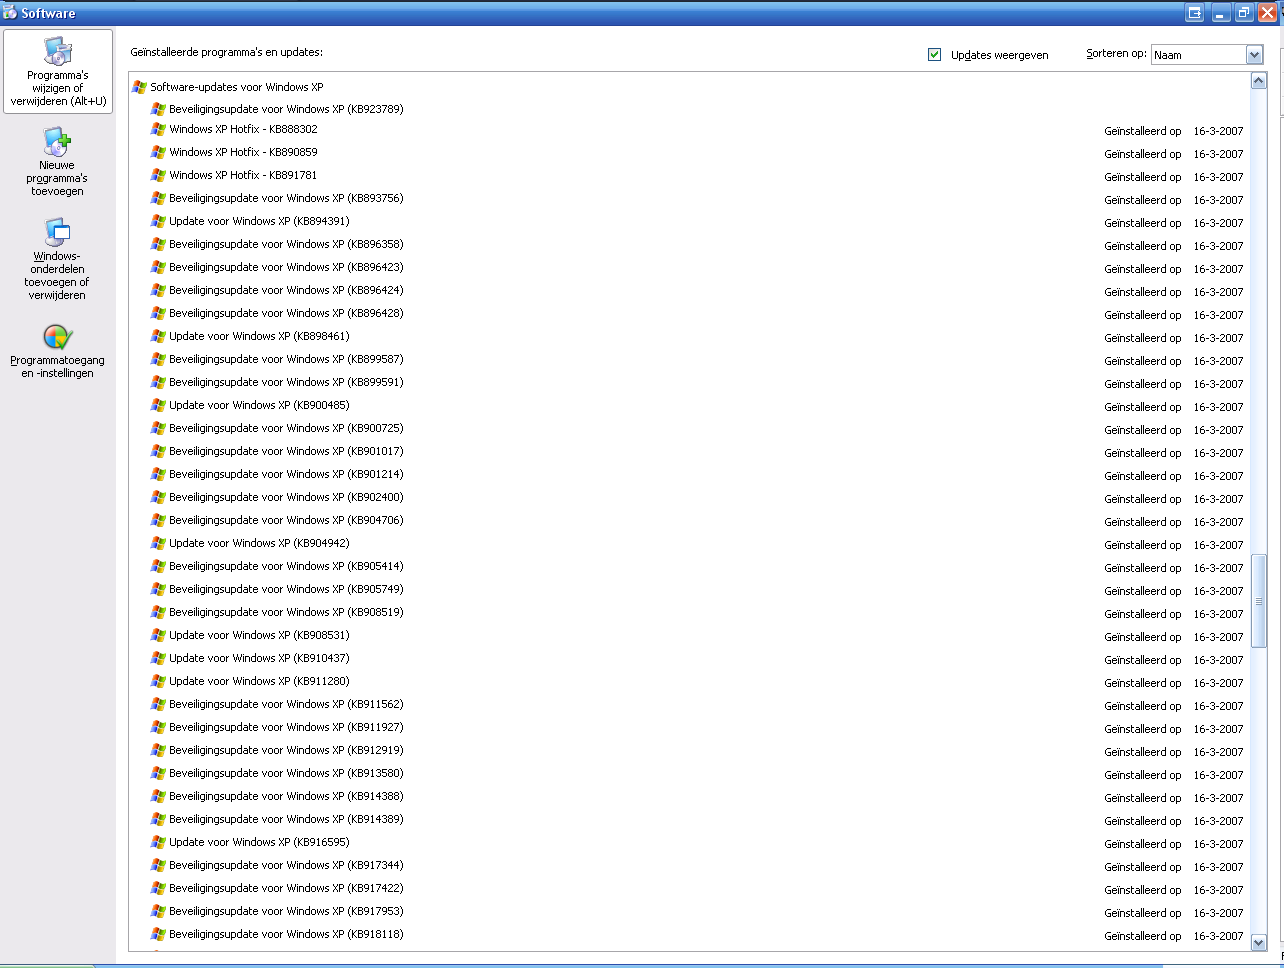Select Beveiligingsupdate voor Windows XP (KB911562)
1284x968 pixels.
click(286, 704)
